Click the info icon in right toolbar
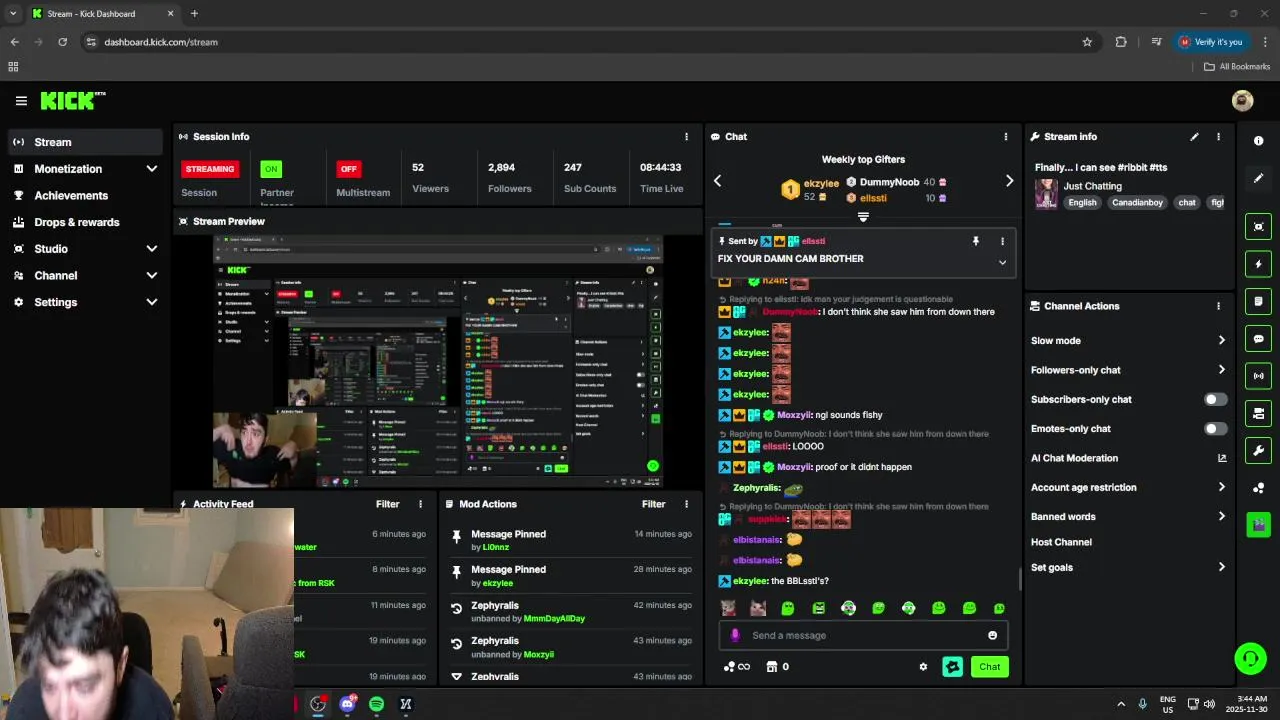The width and height of the screenshot is (1280, 720). coord(1259,141)
